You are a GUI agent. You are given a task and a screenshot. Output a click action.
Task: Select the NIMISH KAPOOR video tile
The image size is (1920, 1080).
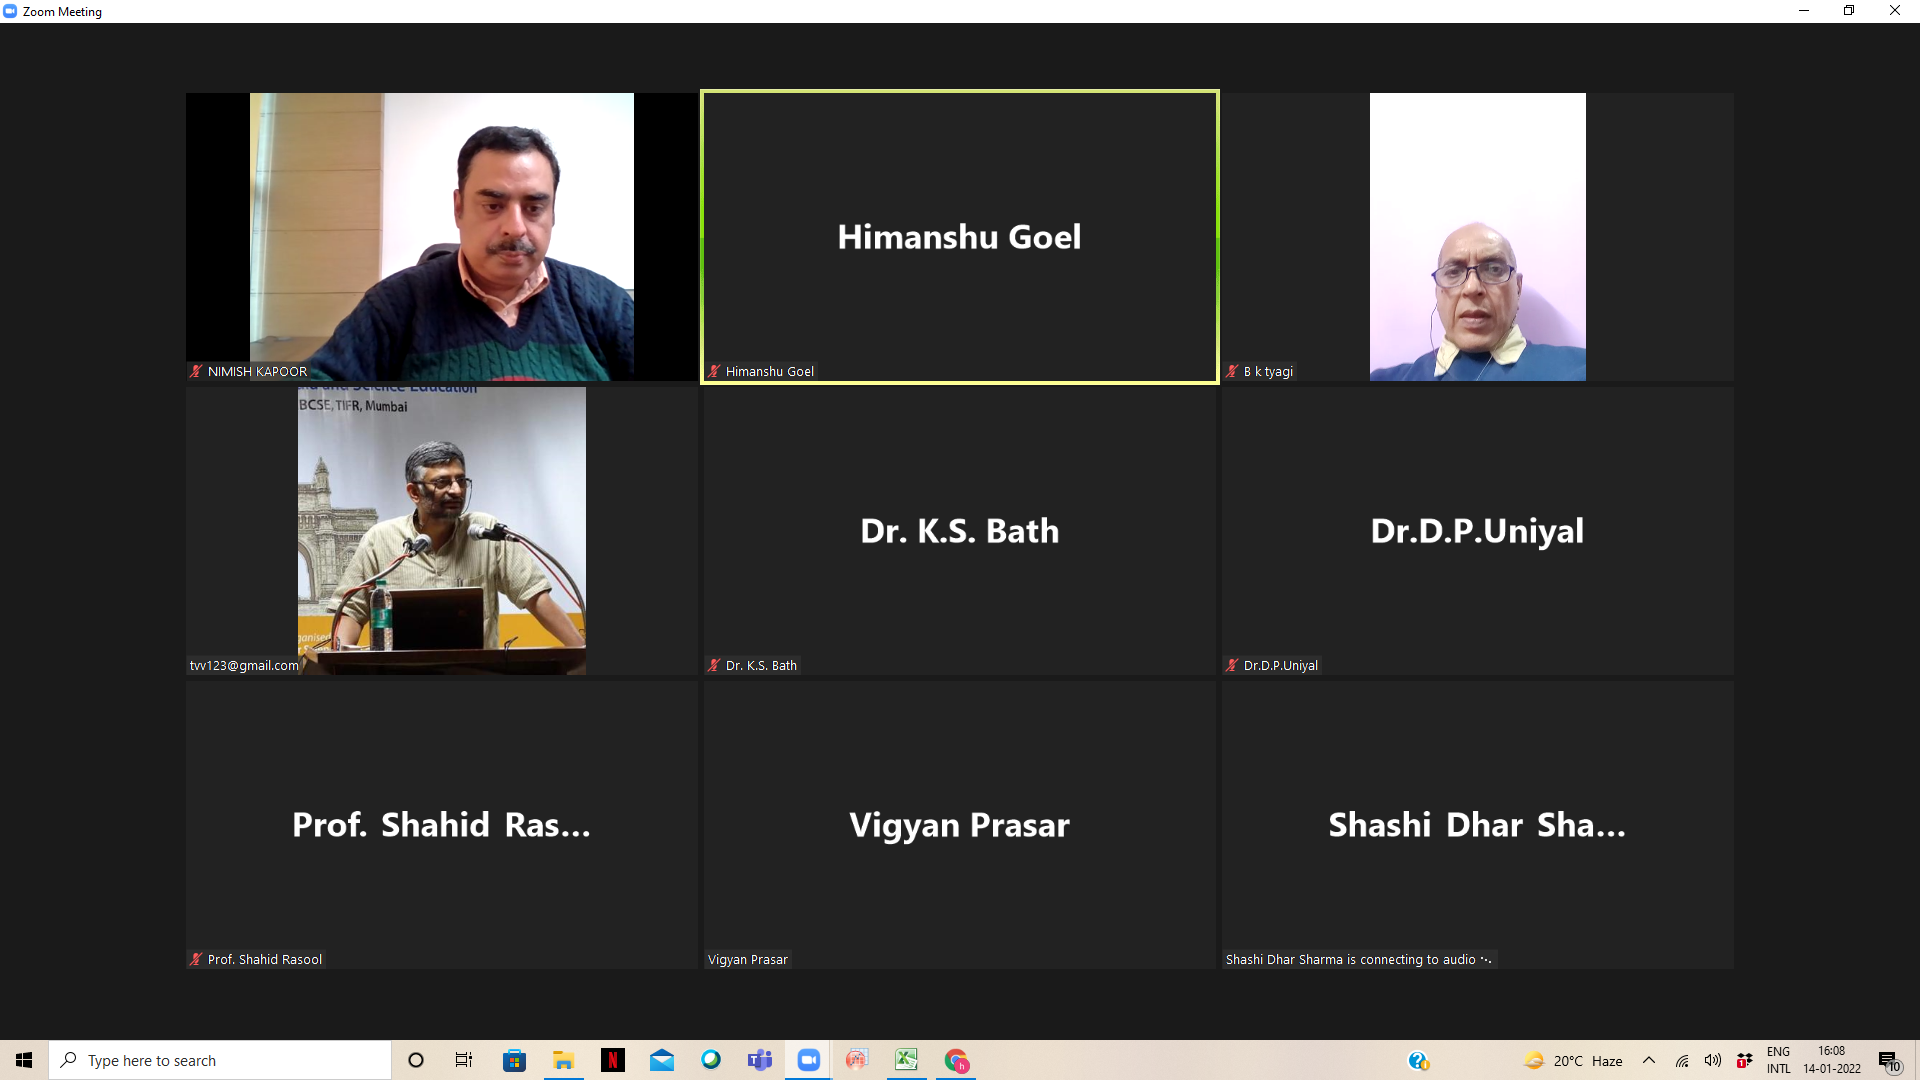point(441,237)
